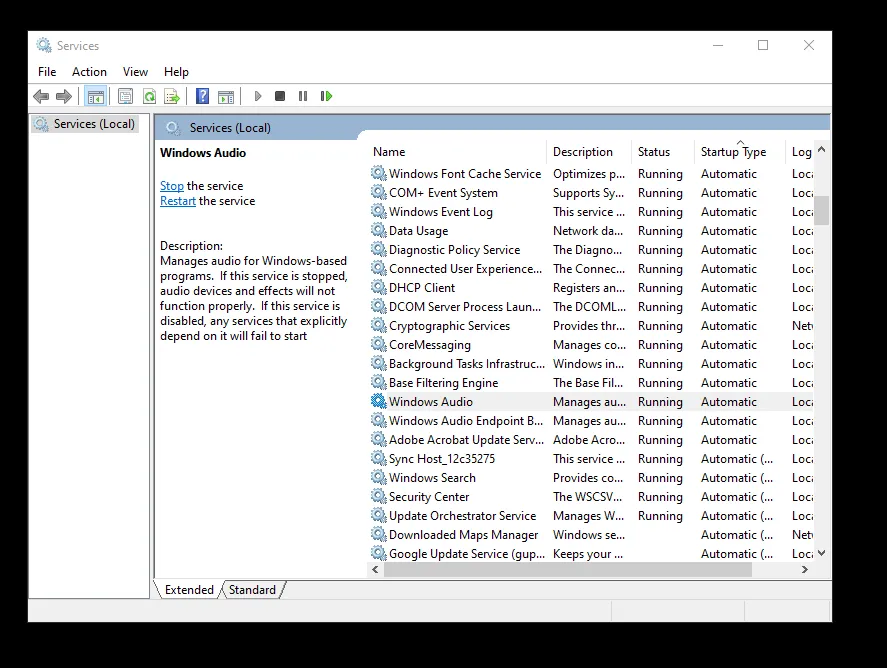Click the down arrow on the vertical scrollbar
Image resolution: width=887 pixels, height=668 pixels.
coord(821,551)
